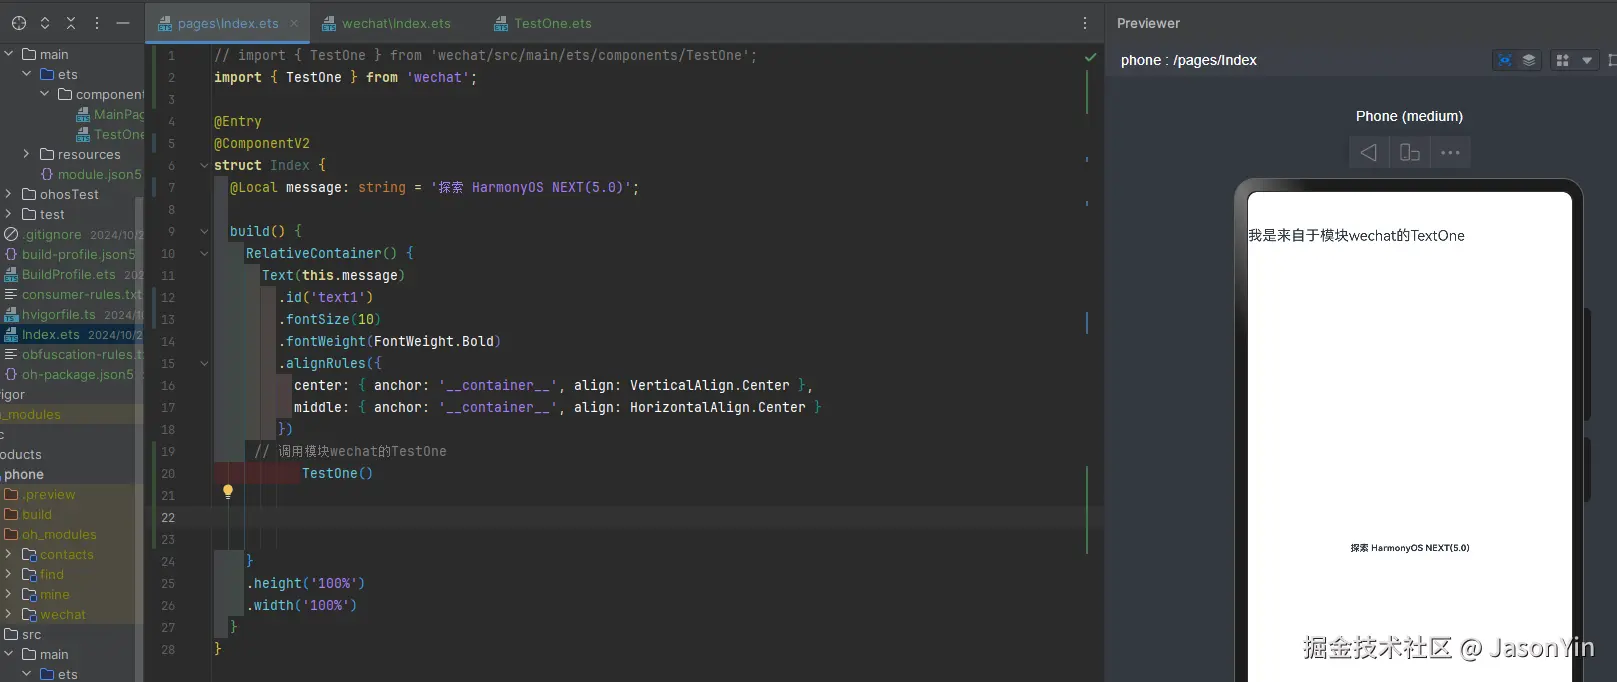Viewport: 1617px width, 682px height.
Task: Switch to the pages\Index.ets tab
Action: coord(228,23)
